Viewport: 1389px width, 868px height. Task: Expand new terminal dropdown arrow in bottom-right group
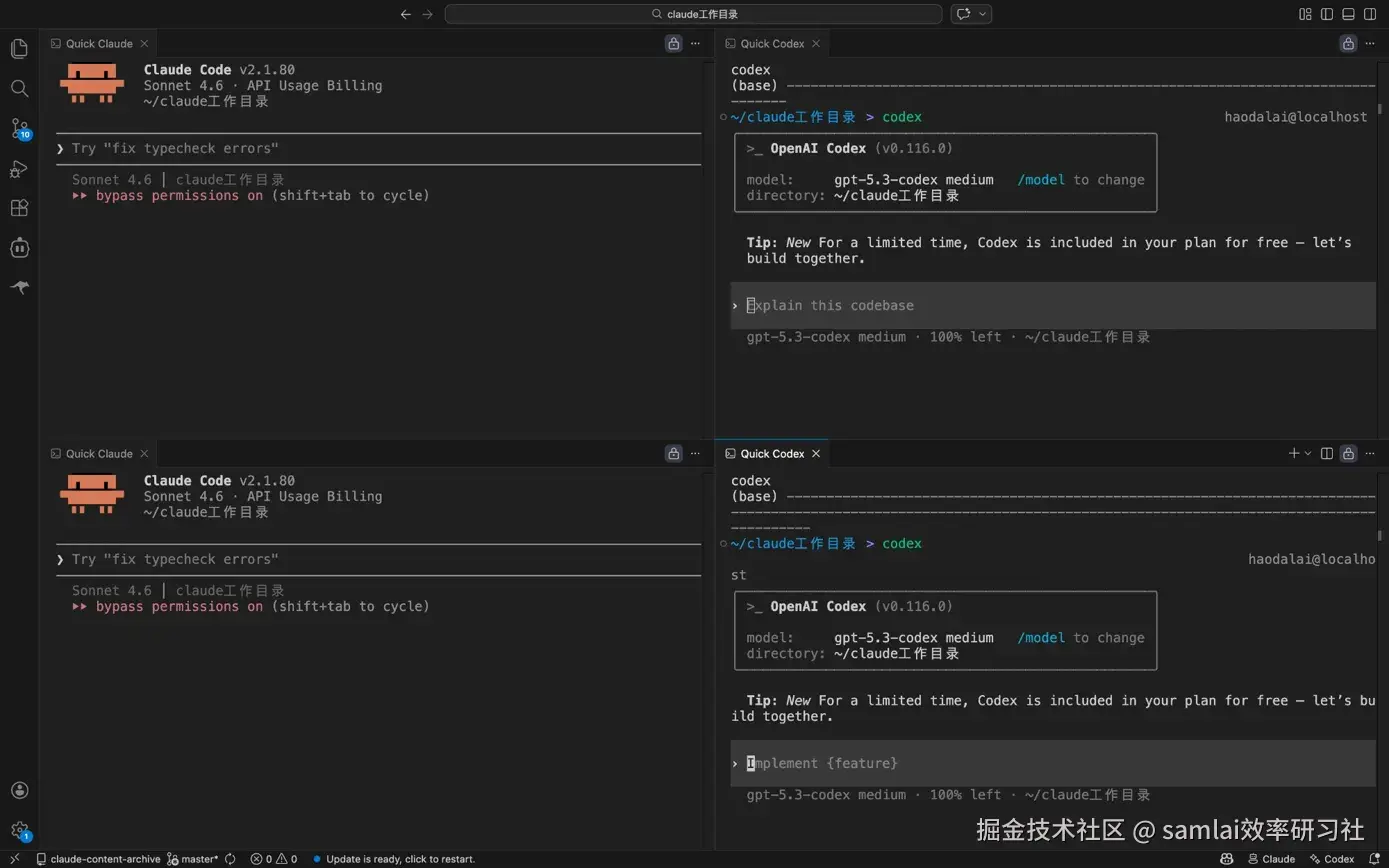[1308, 454]
